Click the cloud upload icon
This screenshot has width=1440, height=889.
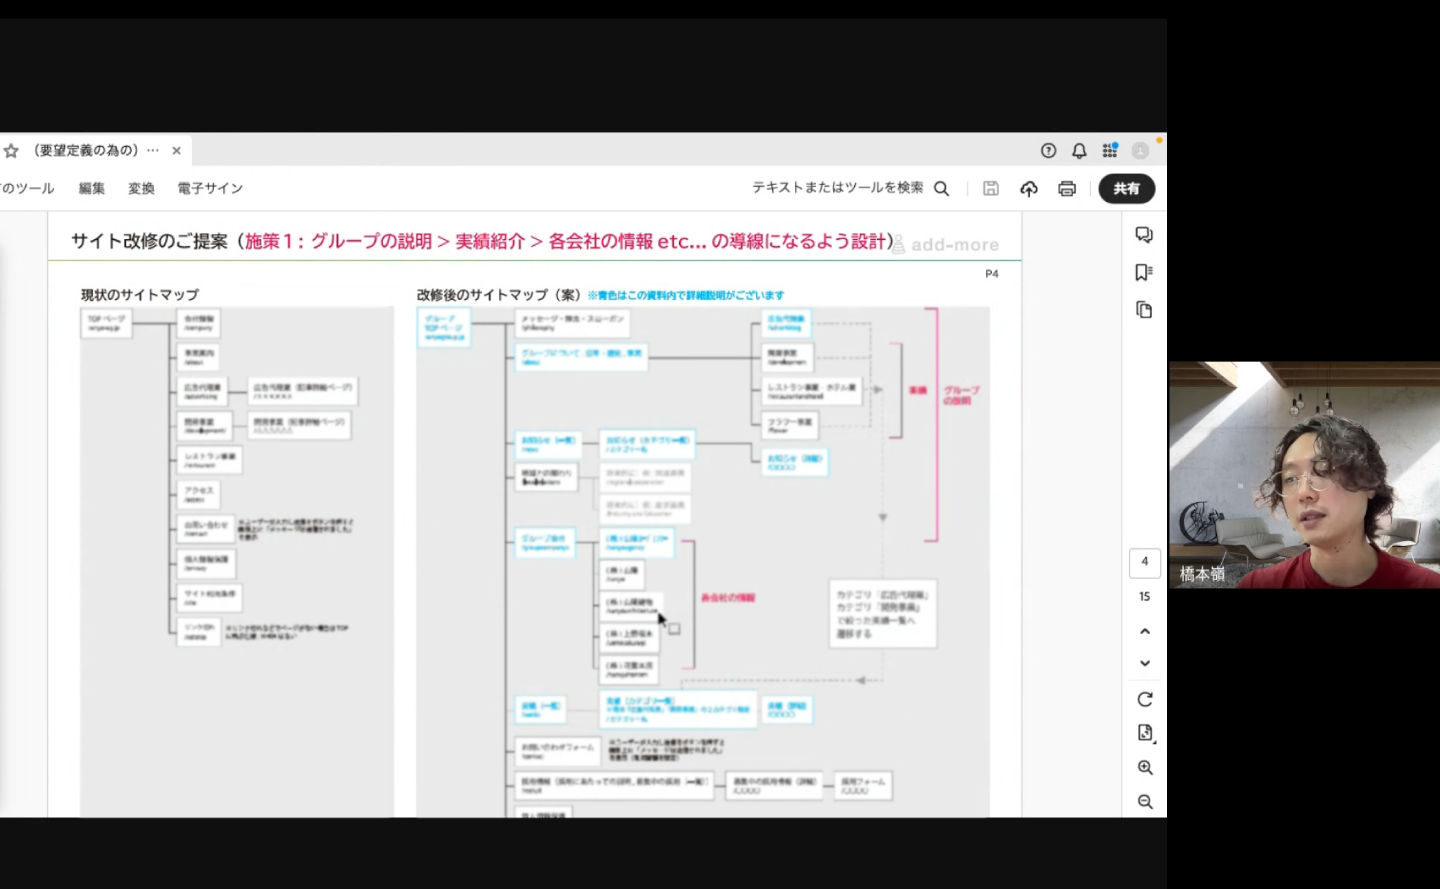click(x=1029, y=188)
